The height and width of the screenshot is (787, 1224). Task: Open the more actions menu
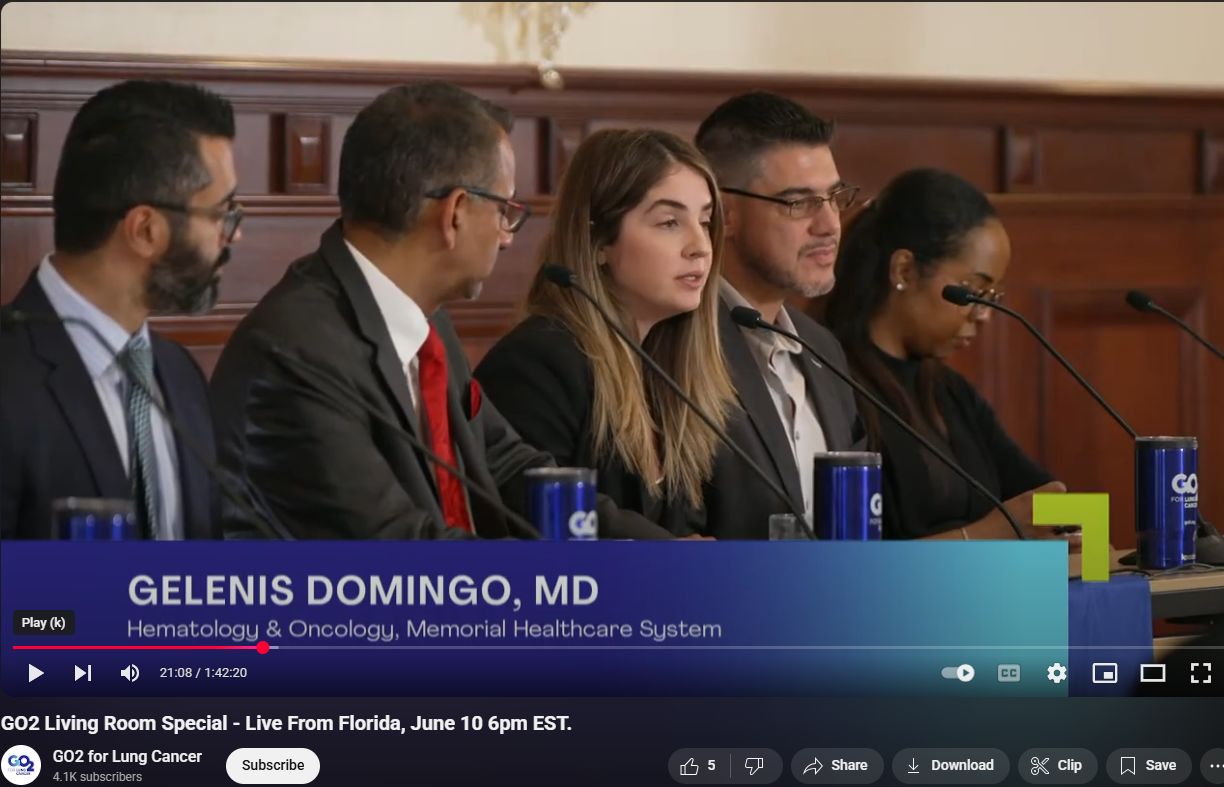1212,765
